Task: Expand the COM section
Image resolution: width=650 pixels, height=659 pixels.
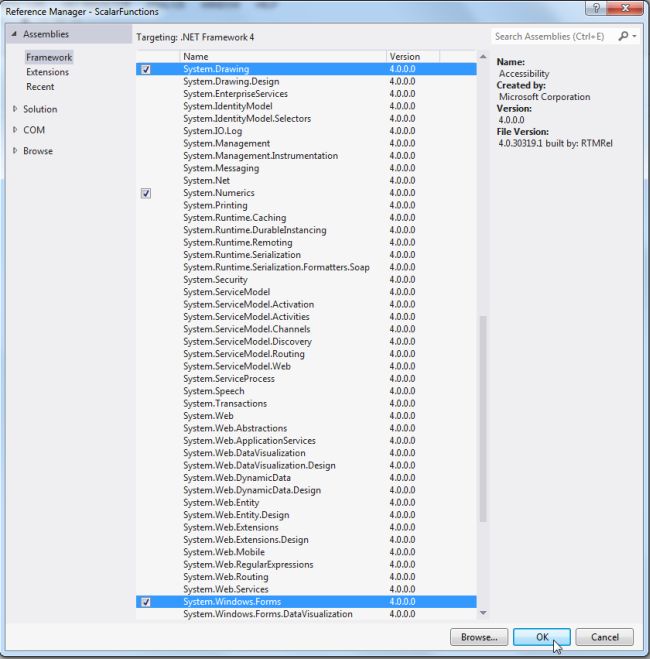Action: 15,130
